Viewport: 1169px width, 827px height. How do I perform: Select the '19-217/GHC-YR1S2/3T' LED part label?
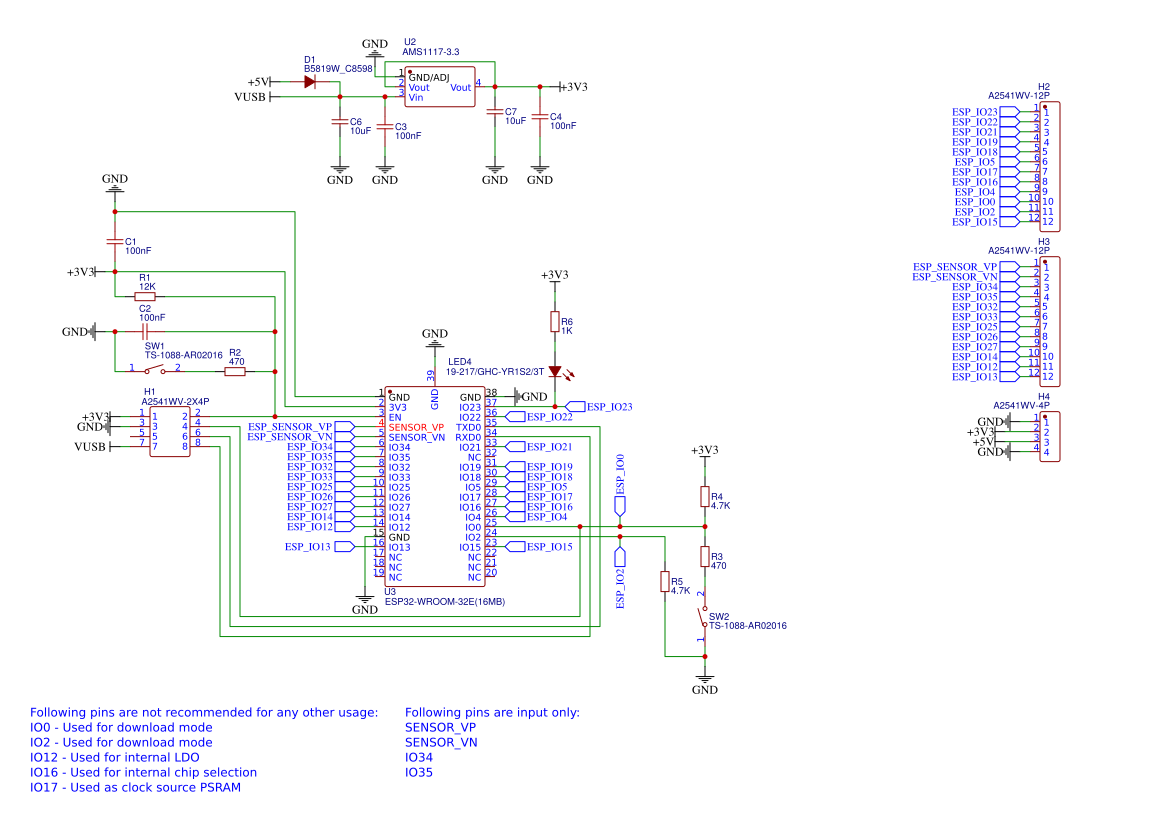495,371
